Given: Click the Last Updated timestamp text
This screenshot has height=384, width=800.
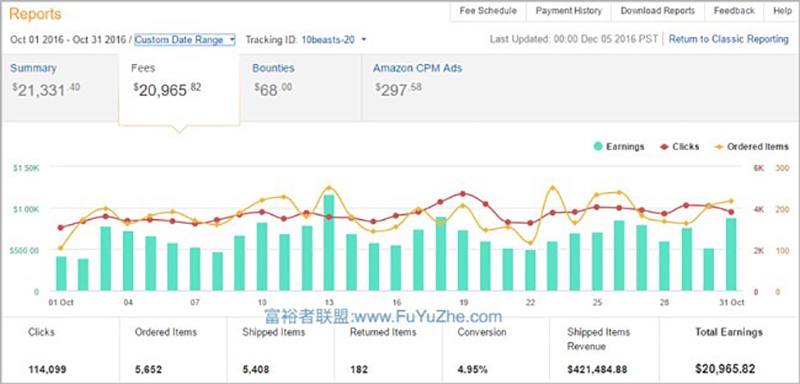Looking at the screenshot, I should click(573, 39).
